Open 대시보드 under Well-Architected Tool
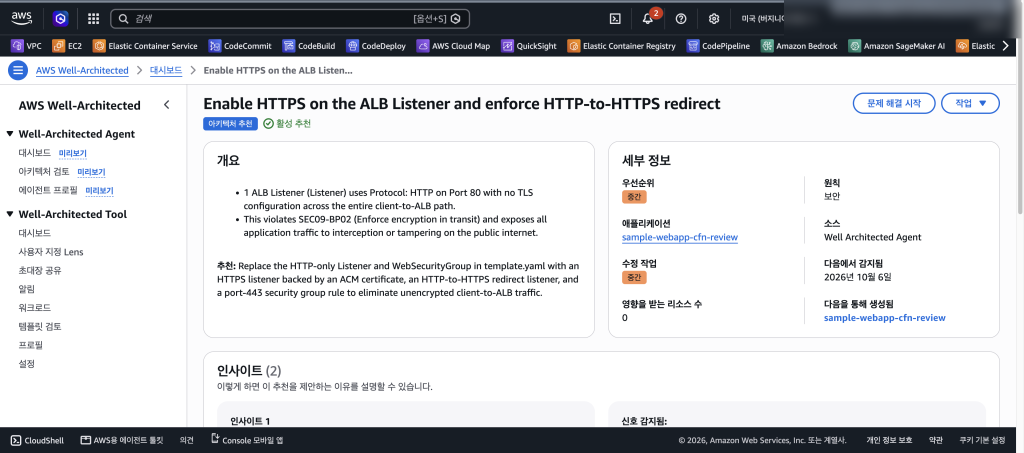 (35, 233)
